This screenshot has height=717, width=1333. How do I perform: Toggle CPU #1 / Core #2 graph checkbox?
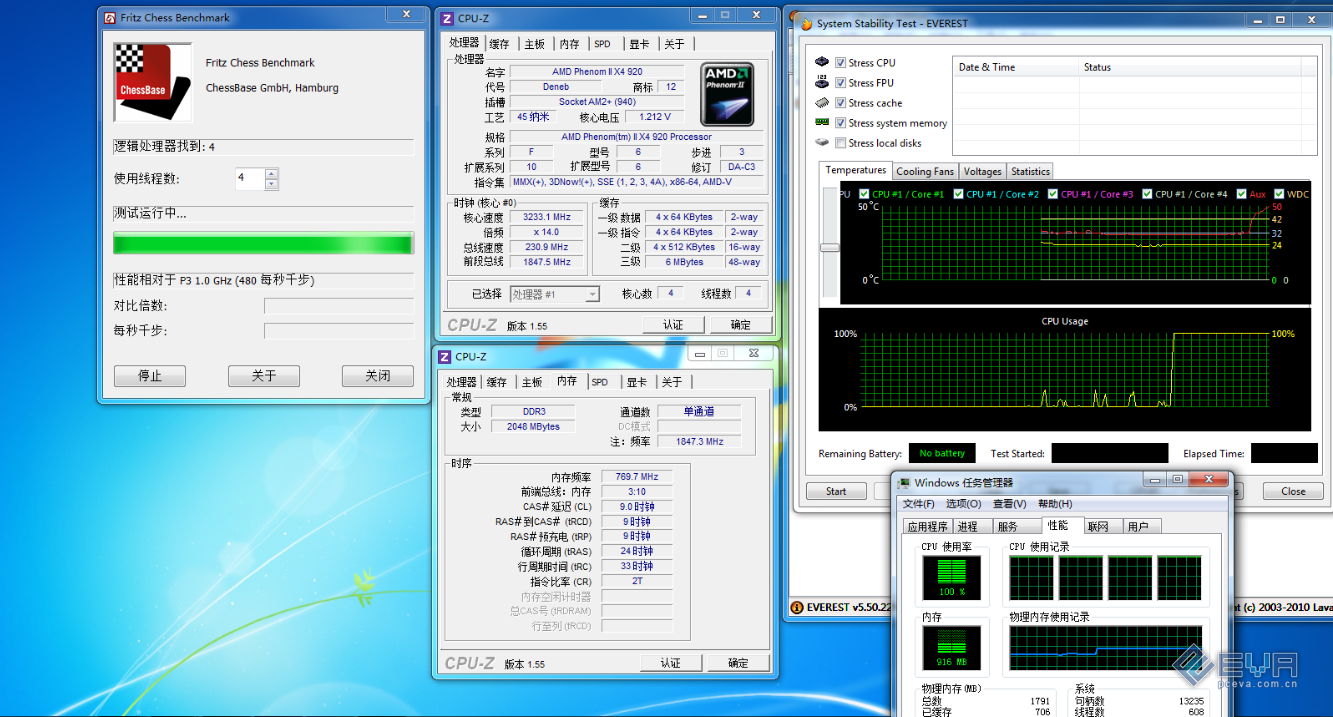(x=959, y=194)
